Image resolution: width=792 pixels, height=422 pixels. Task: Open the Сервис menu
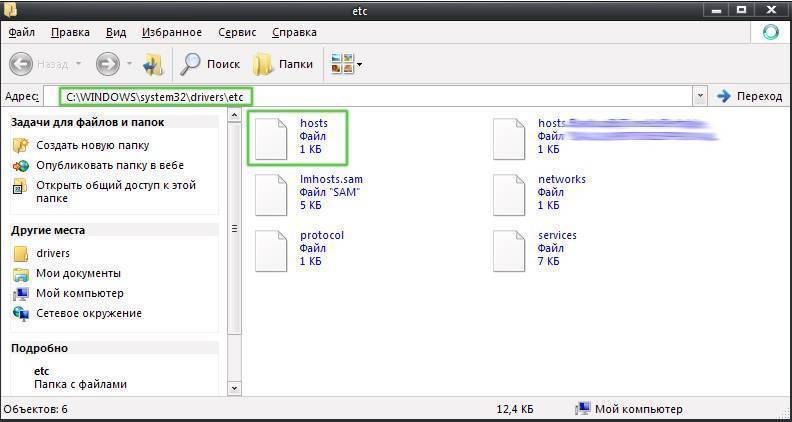pos(237,32)
